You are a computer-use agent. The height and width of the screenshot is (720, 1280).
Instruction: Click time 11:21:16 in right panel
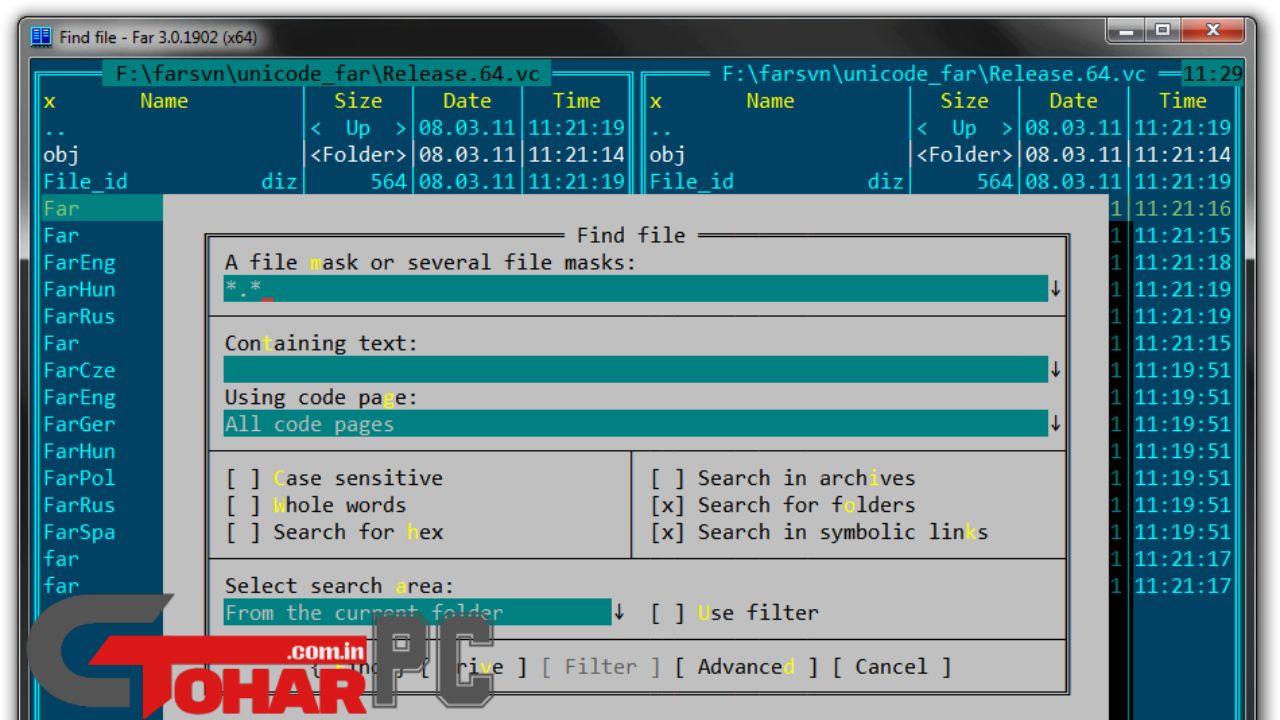(1183, 209)
